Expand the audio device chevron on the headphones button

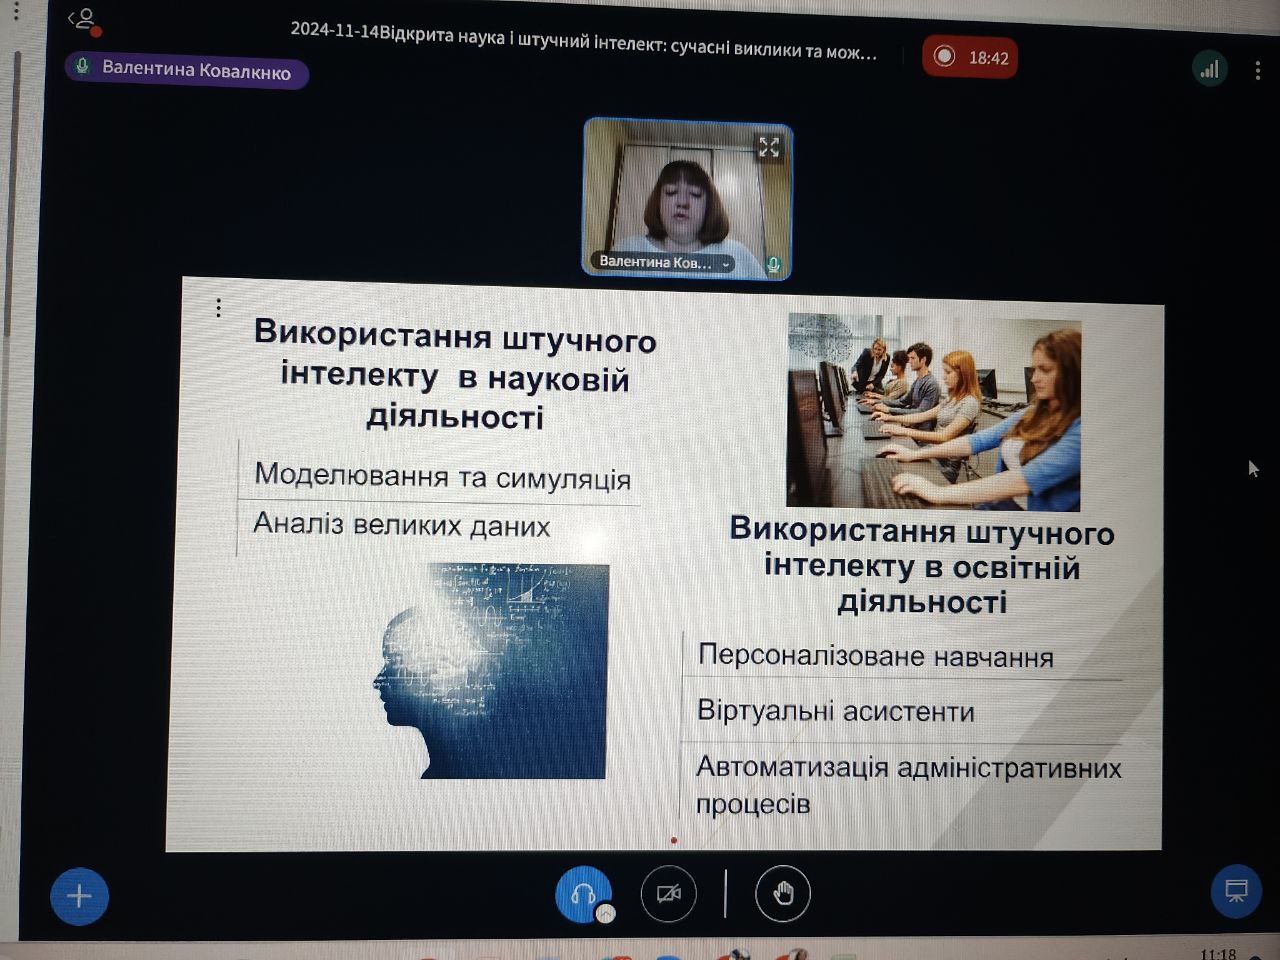pyautogui.click(x=605, y=913)
